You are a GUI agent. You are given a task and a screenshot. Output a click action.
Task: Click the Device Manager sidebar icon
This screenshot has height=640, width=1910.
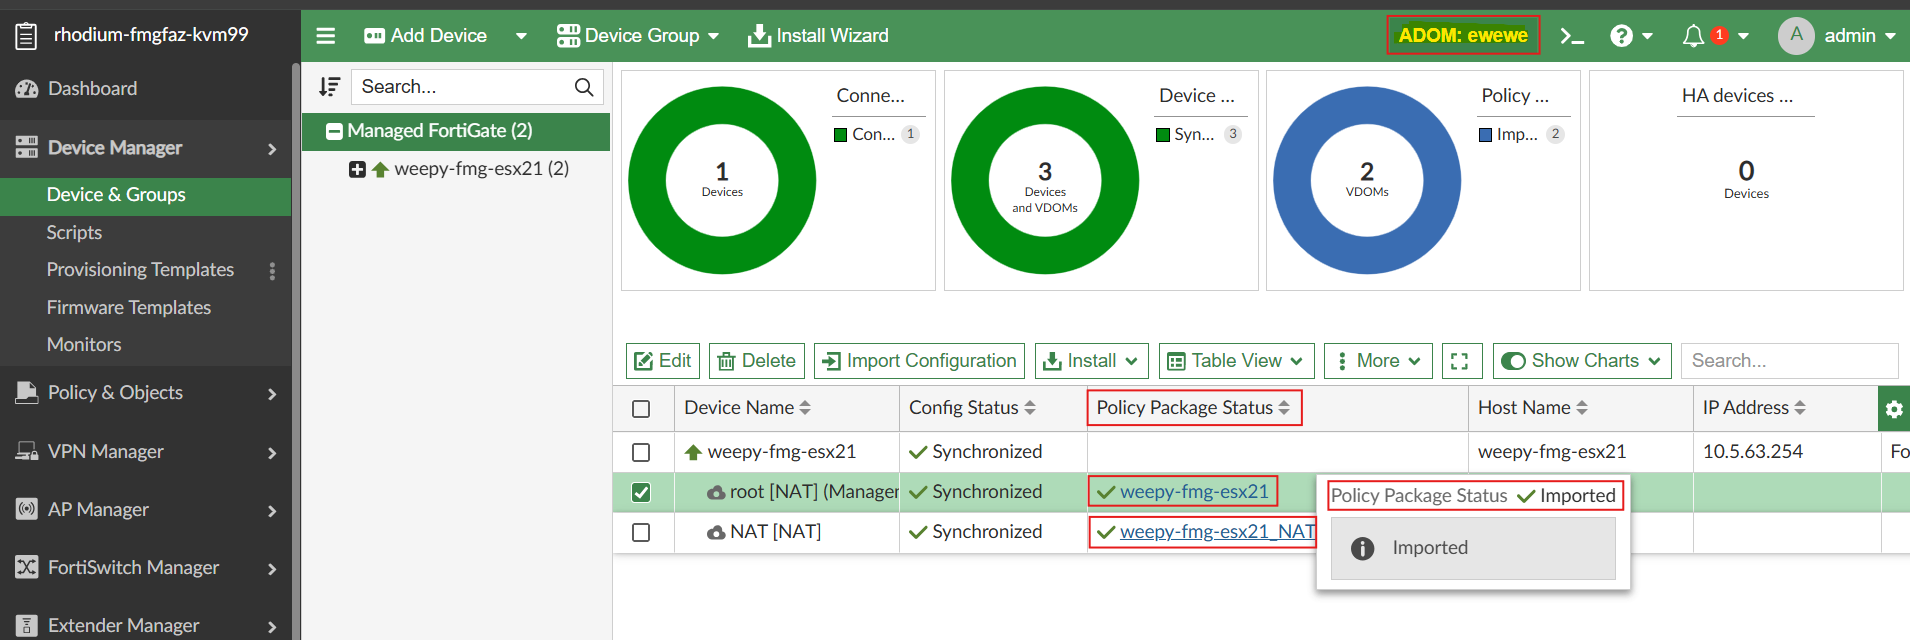27,148
